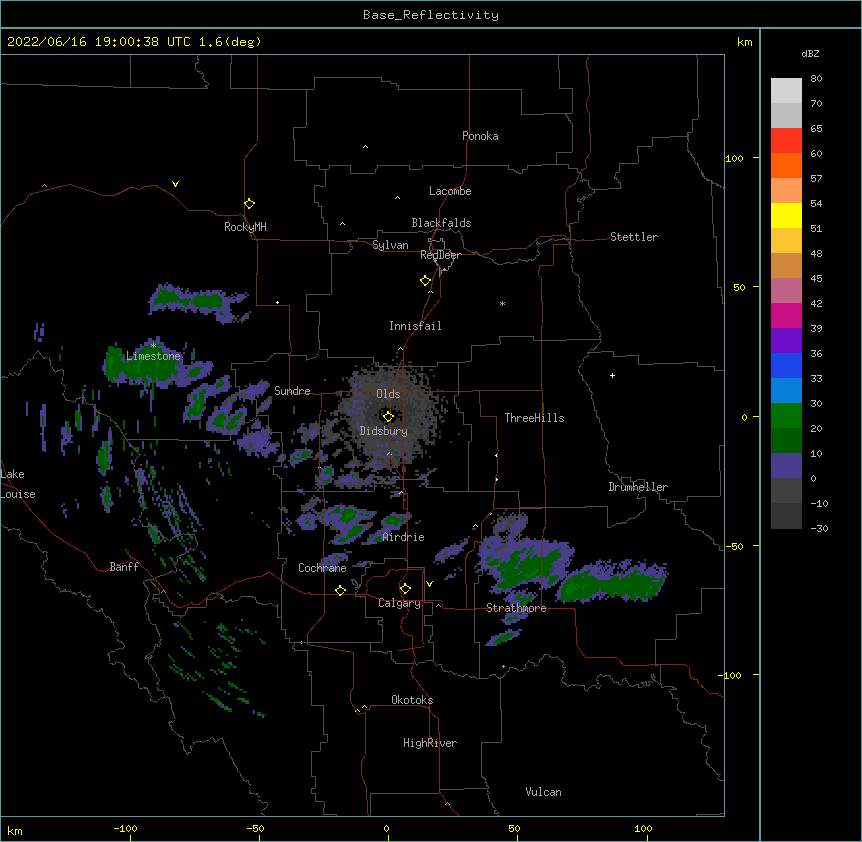Select the yellow diamond marker inside Calgary
862x842 pixels.
pyautogui.click(x=405, y=589)
